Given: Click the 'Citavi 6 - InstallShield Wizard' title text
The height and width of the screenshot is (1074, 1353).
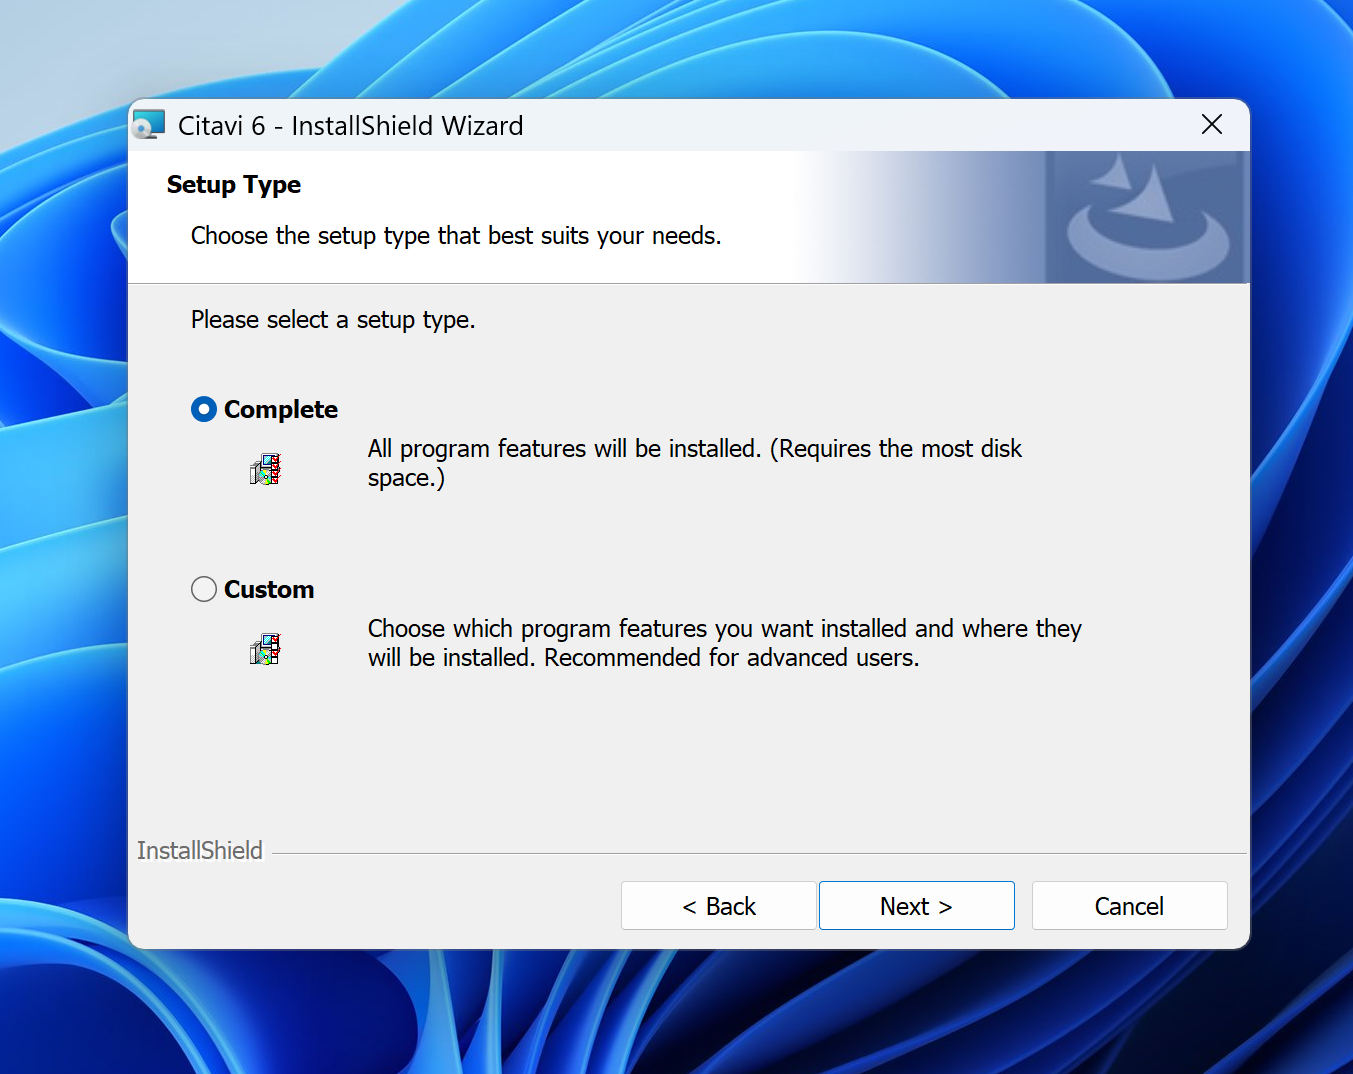Looking at the screenshot, I should tap(350, 126).
